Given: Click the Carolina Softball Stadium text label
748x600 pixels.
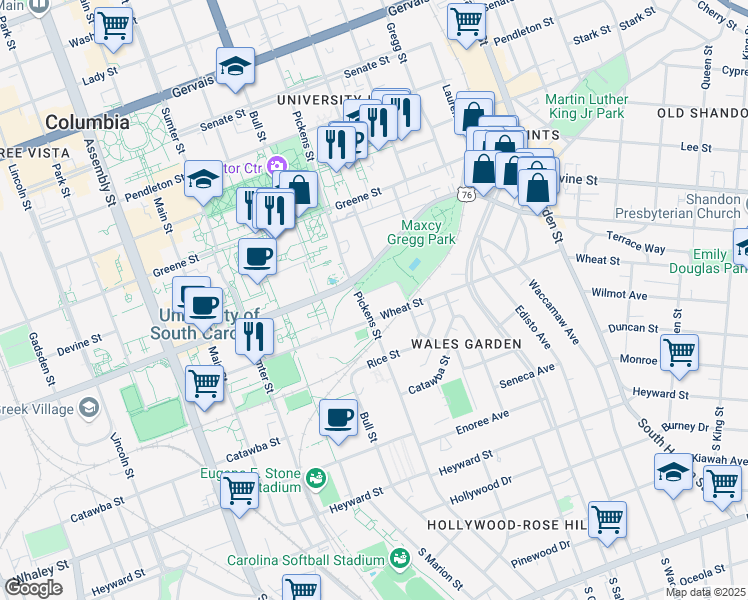Looking at the screenshot, I should coord(305,560).
